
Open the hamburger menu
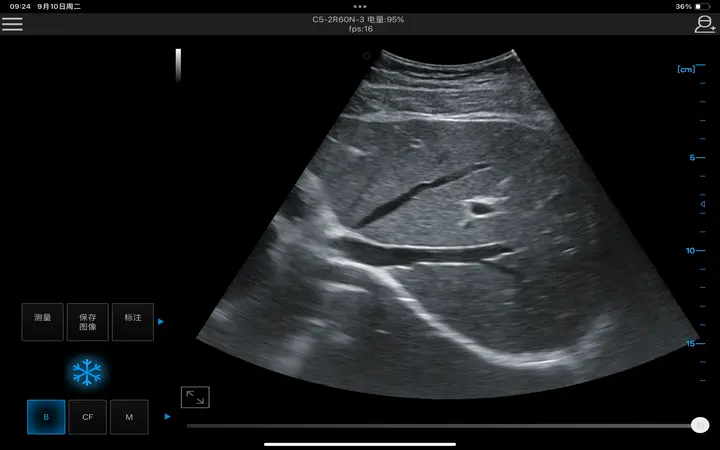pos(12,24)
